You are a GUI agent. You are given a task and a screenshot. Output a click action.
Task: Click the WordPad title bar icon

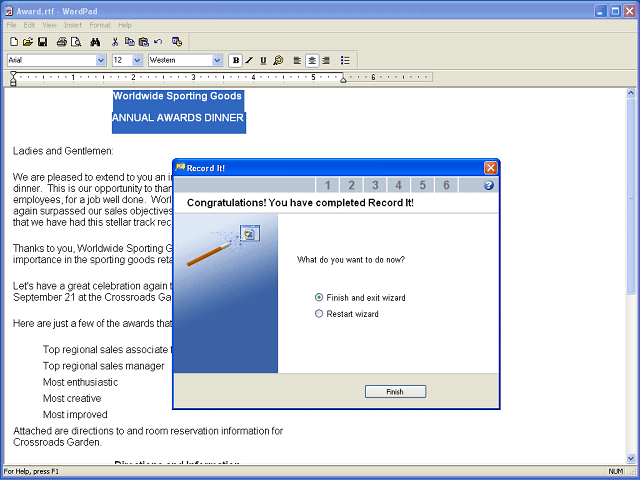point(9,11)
